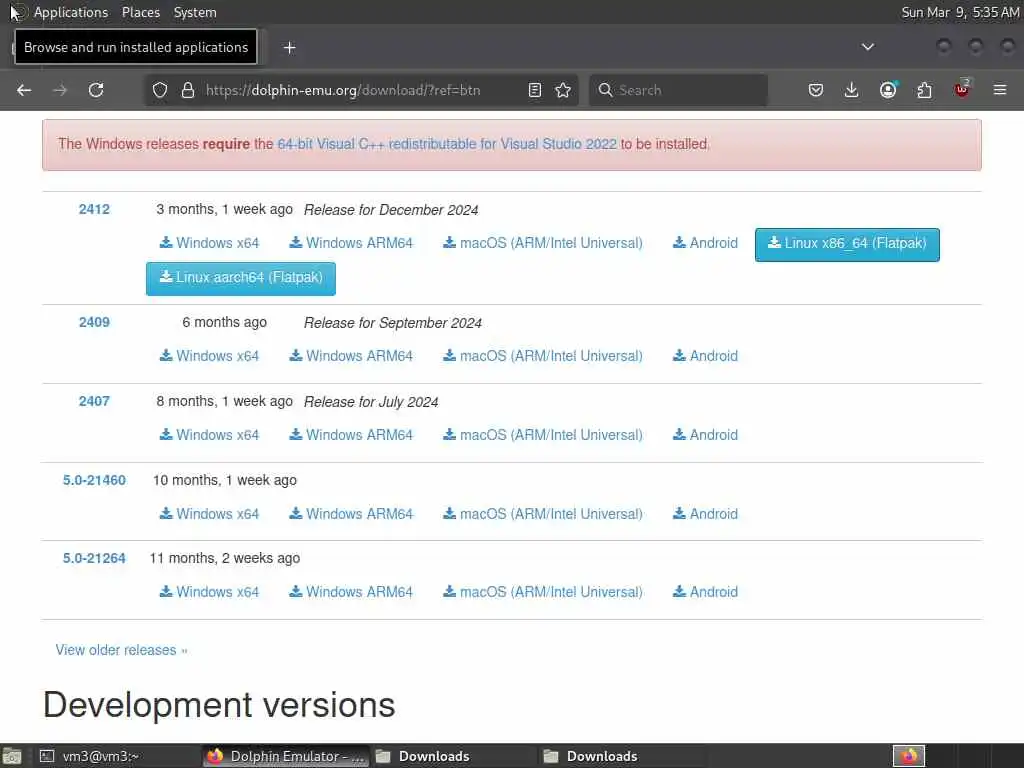Open the Places menu
Screen dimensions: 1024x768
tap(141, 12)
